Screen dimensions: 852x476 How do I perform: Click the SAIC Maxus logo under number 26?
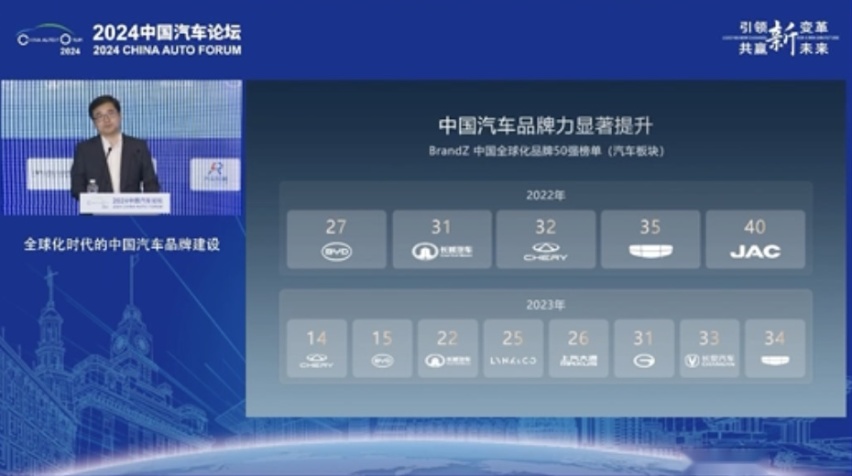tap(578, 360)
